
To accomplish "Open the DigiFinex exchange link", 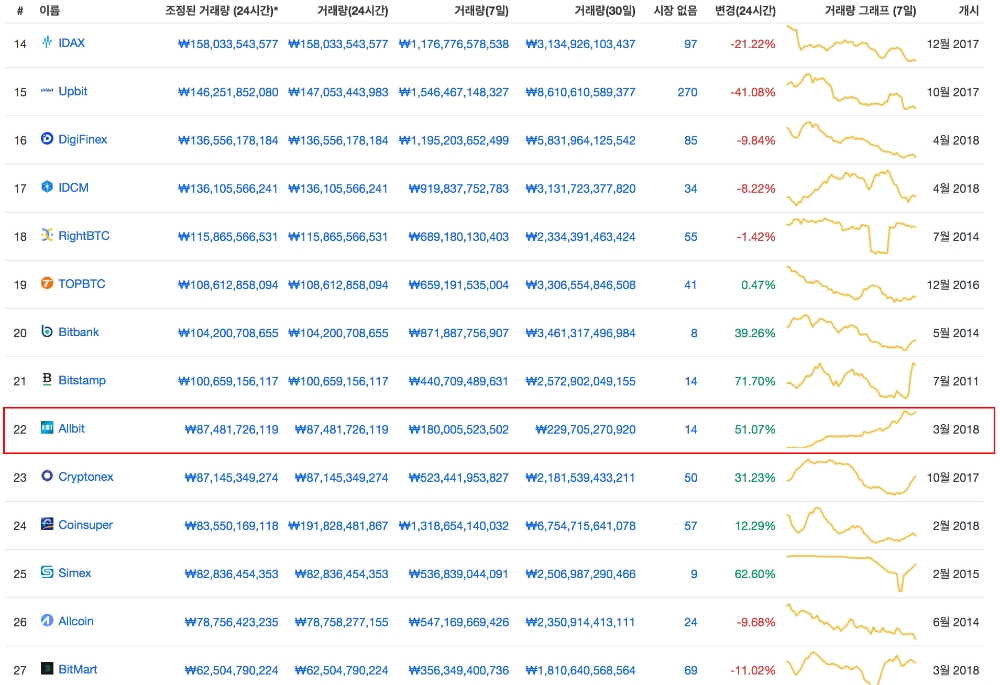I will [x=83, y=139].
